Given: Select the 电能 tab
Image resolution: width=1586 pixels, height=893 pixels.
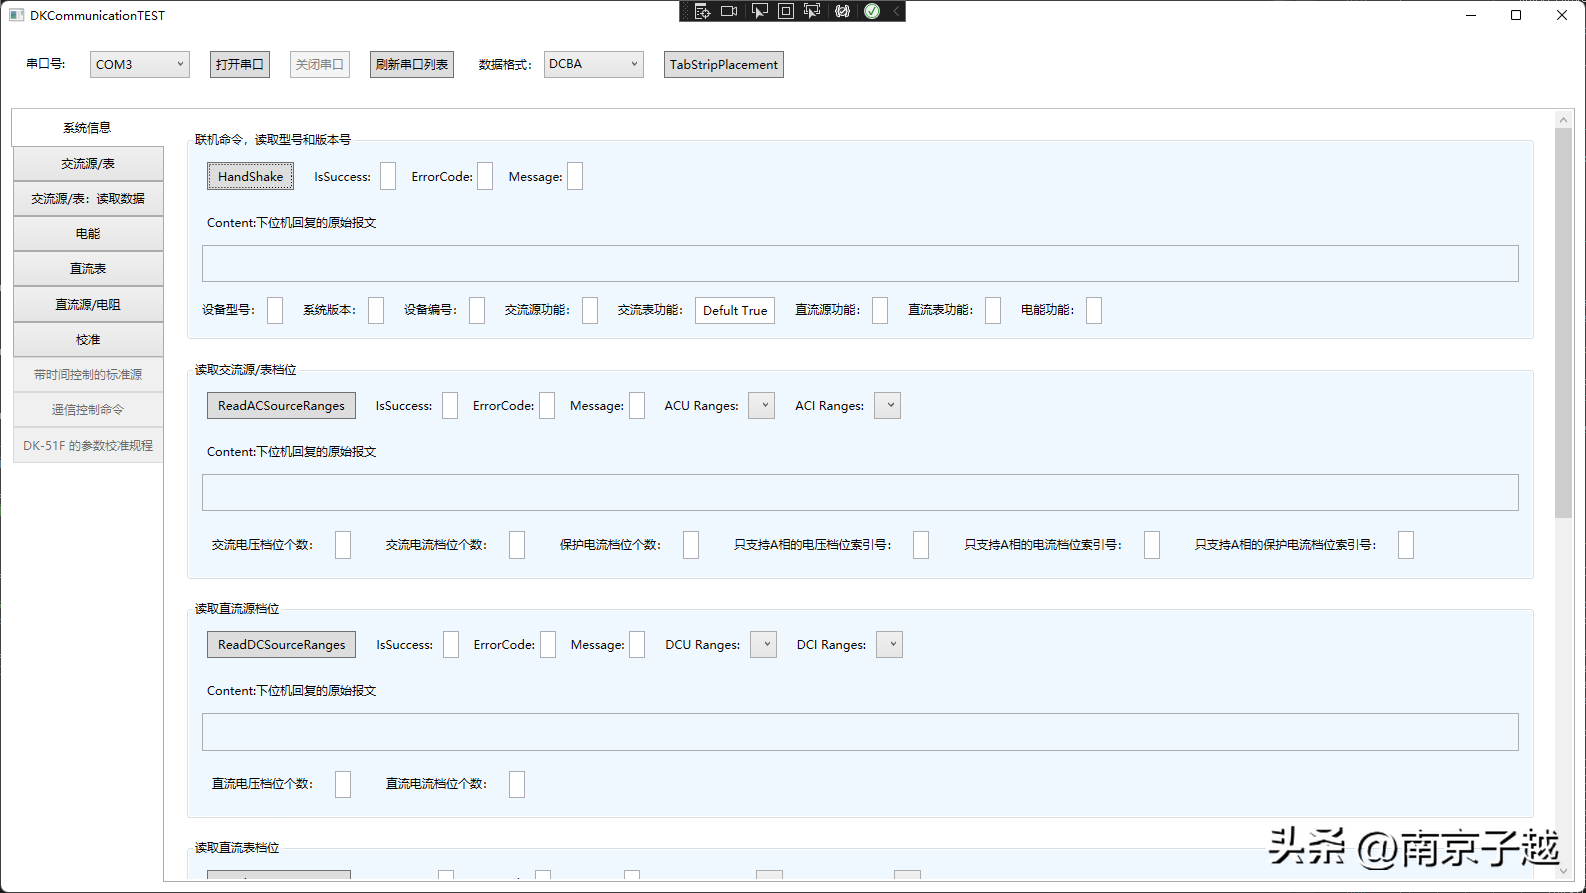Looking at the screenshot, I should 88,234.
